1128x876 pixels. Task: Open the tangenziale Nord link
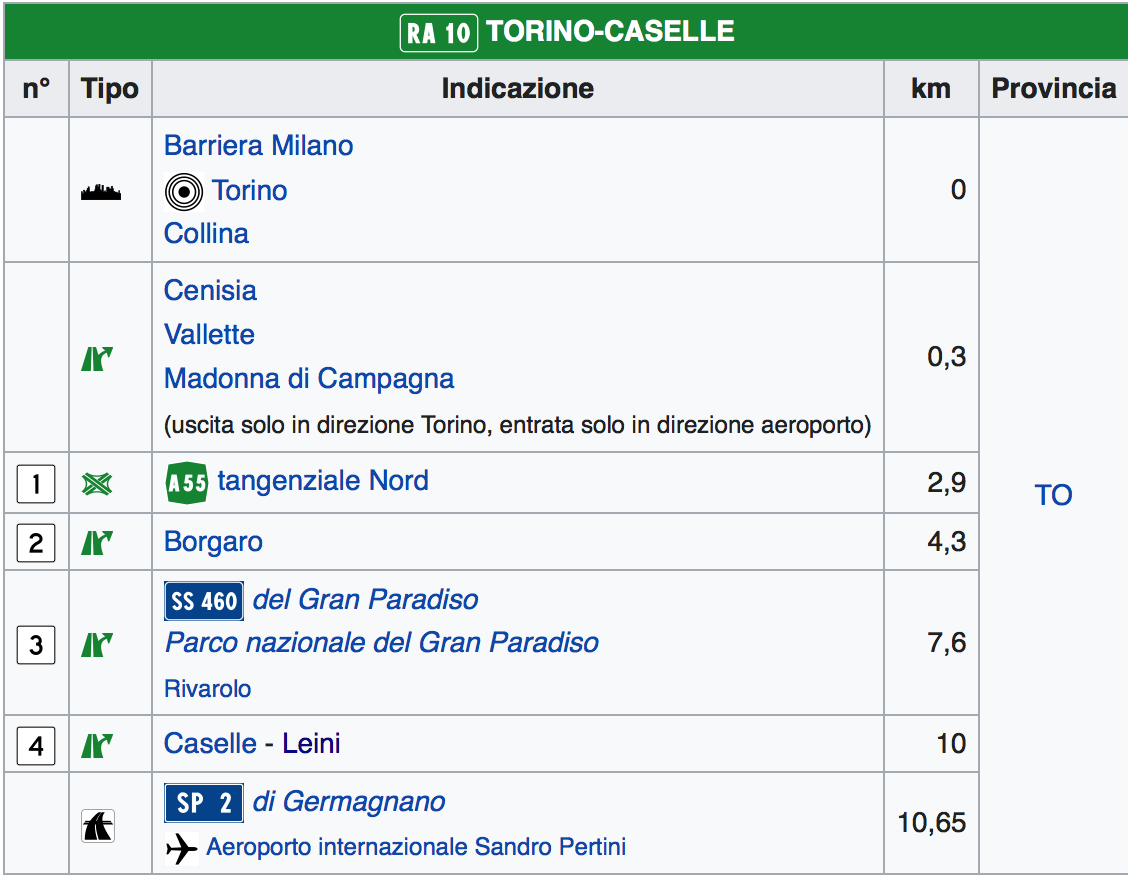[323, 481]
